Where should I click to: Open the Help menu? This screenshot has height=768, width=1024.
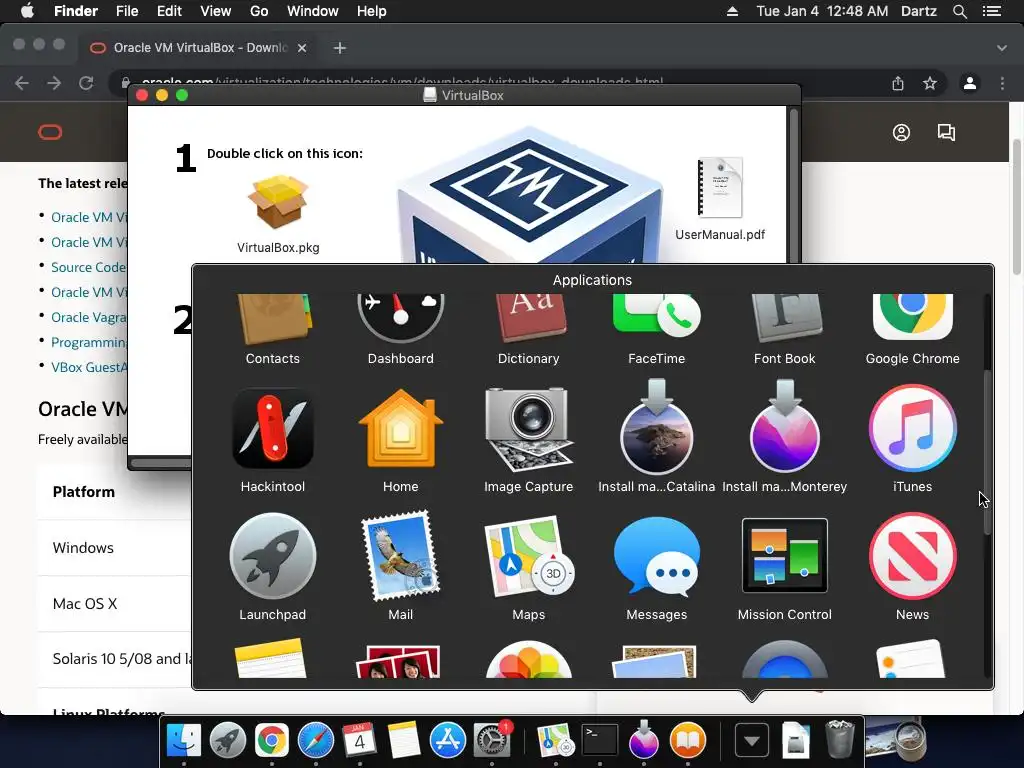click(x=372, y=11)
